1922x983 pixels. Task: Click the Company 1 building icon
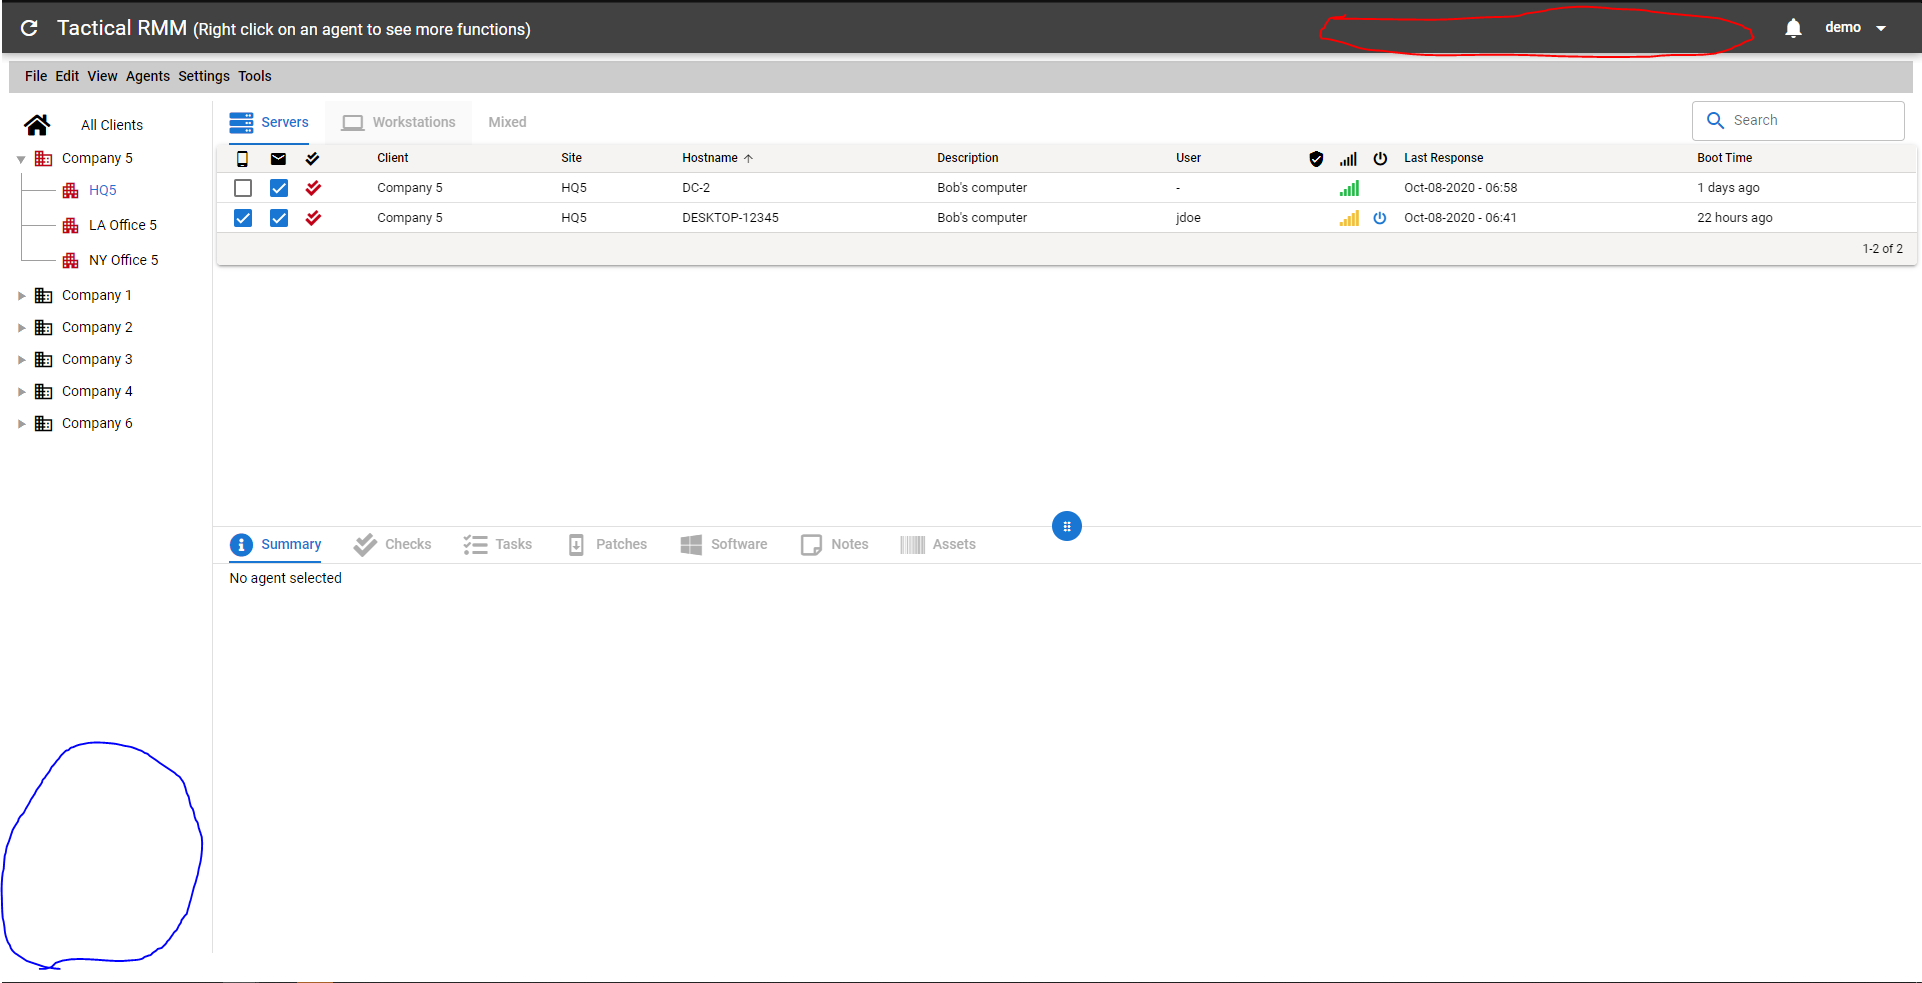click(x=44, y=295)
